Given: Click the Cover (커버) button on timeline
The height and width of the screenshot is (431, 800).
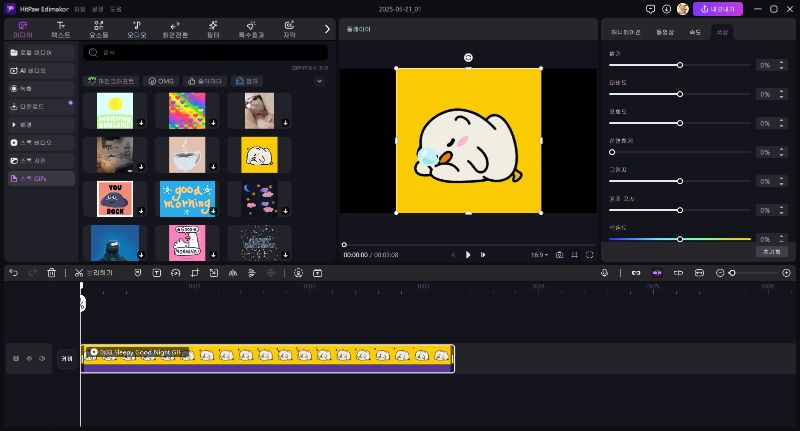Looking at the screenshot, I should click(x=67, y=359).
